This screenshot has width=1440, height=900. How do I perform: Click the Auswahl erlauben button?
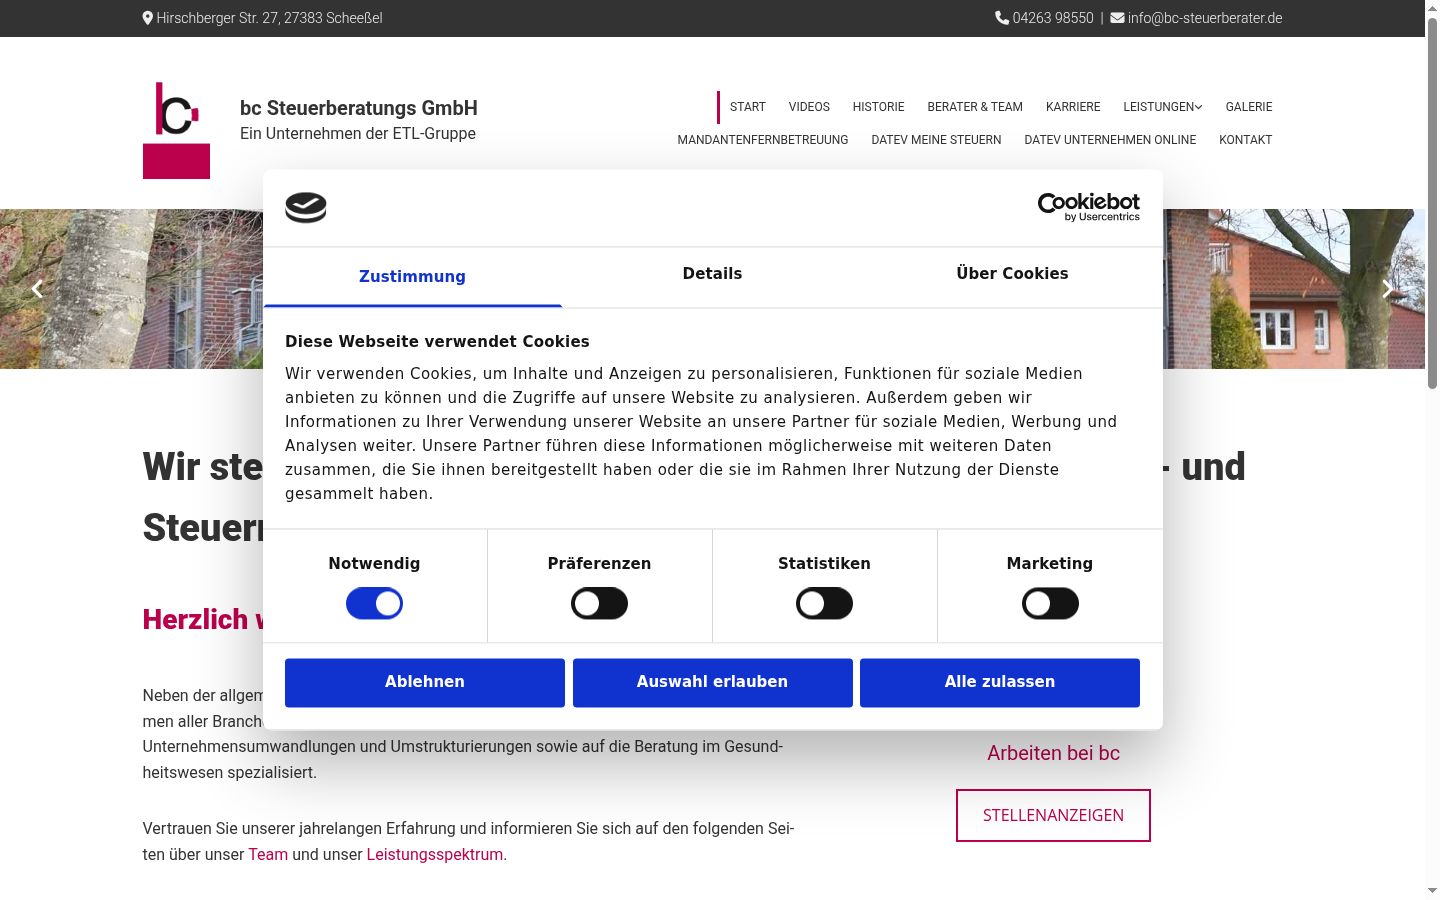coord(713,683)
